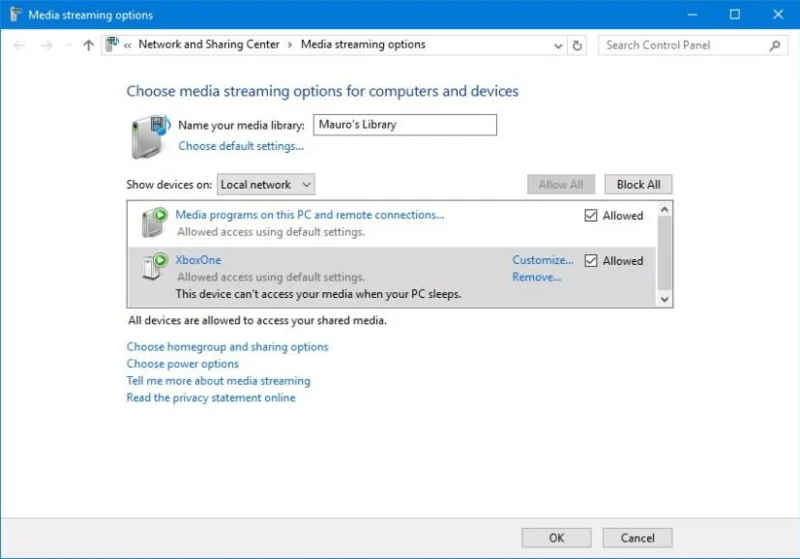This screenshot has width=800, height=559.
Task: Open the Show devices on dropdown
Action: [x=266, y=185]
